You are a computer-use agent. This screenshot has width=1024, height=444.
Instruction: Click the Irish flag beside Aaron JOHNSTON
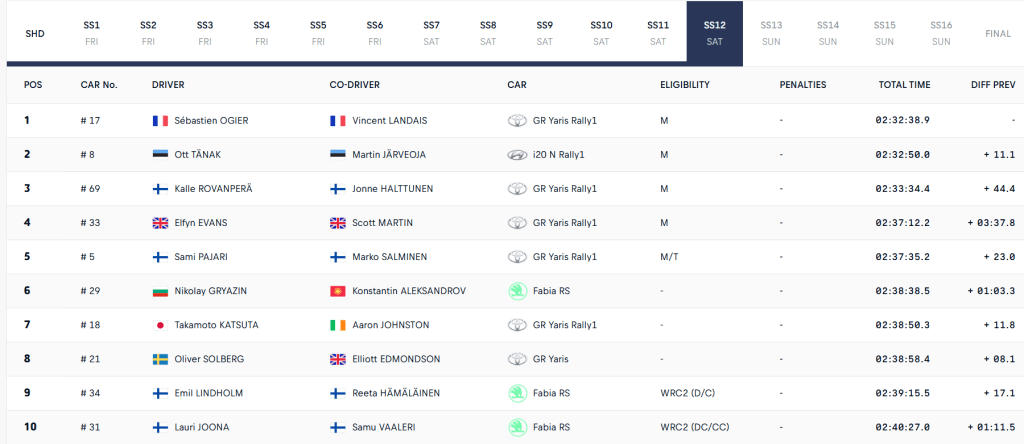point(337,325)
